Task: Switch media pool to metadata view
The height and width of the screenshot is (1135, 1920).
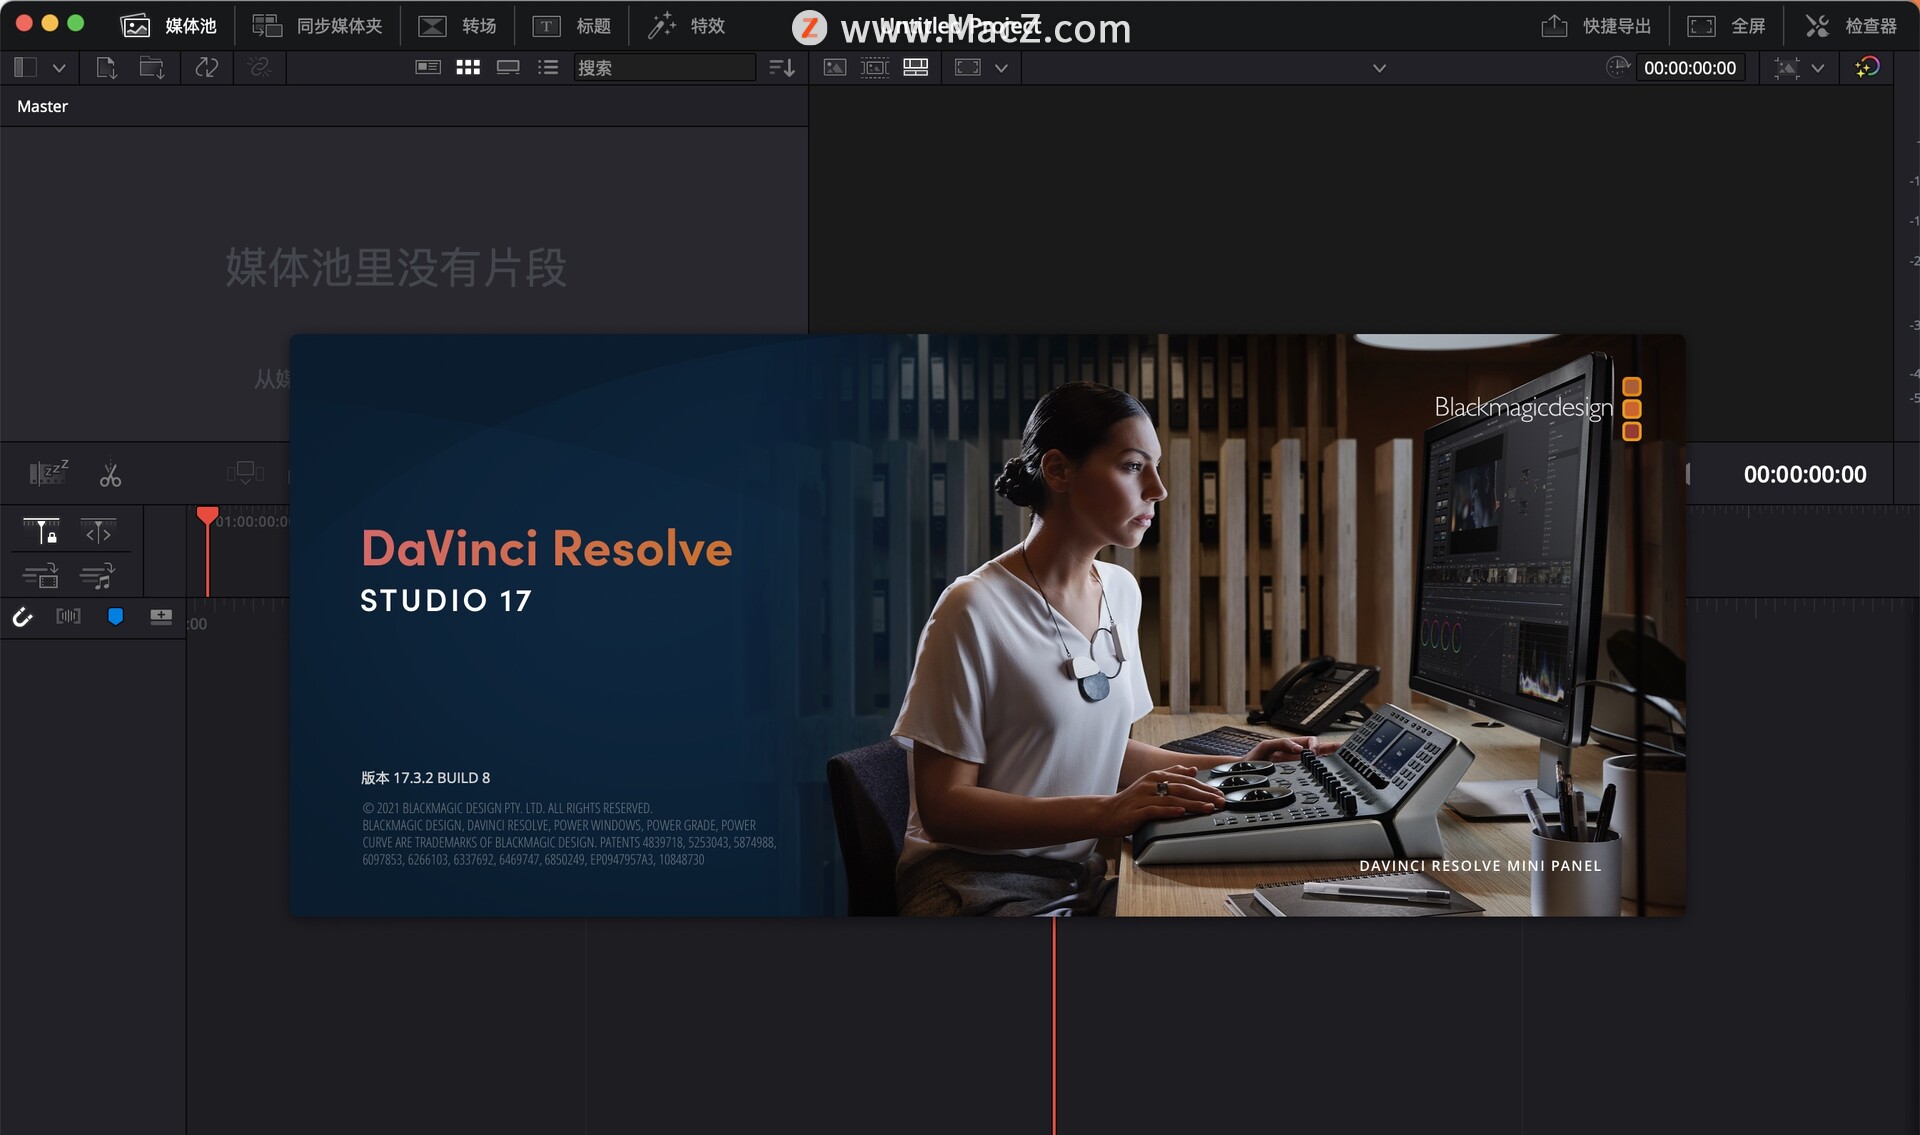Action: point(428,67)
